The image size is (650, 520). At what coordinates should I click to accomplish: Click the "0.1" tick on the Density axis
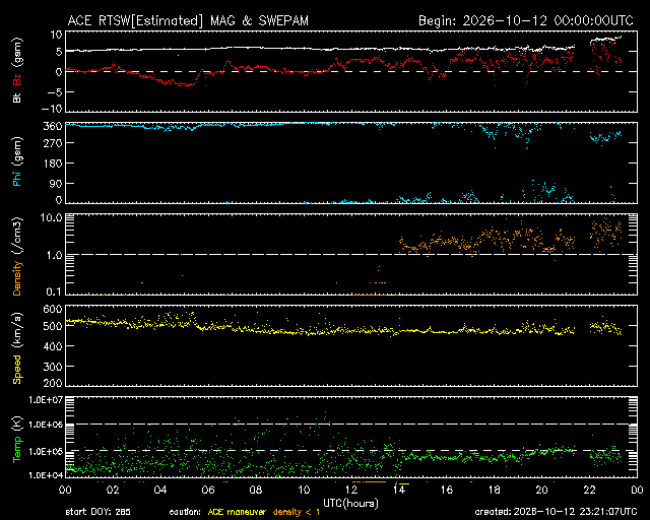[x=54, y=292]
